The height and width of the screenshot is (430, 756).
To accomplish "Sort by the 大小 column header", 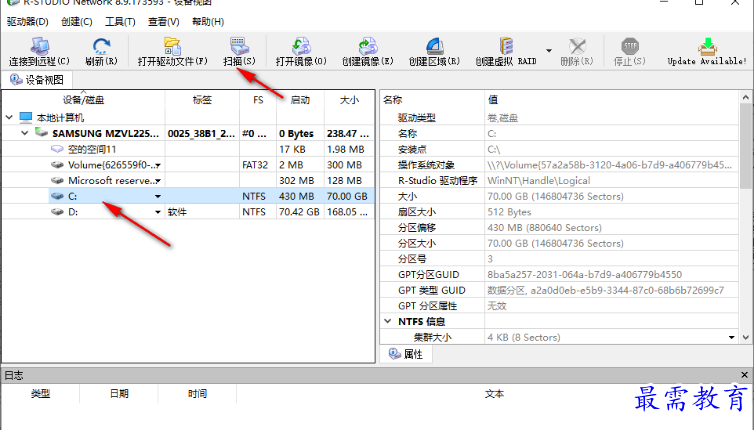I will pos(349,100).
